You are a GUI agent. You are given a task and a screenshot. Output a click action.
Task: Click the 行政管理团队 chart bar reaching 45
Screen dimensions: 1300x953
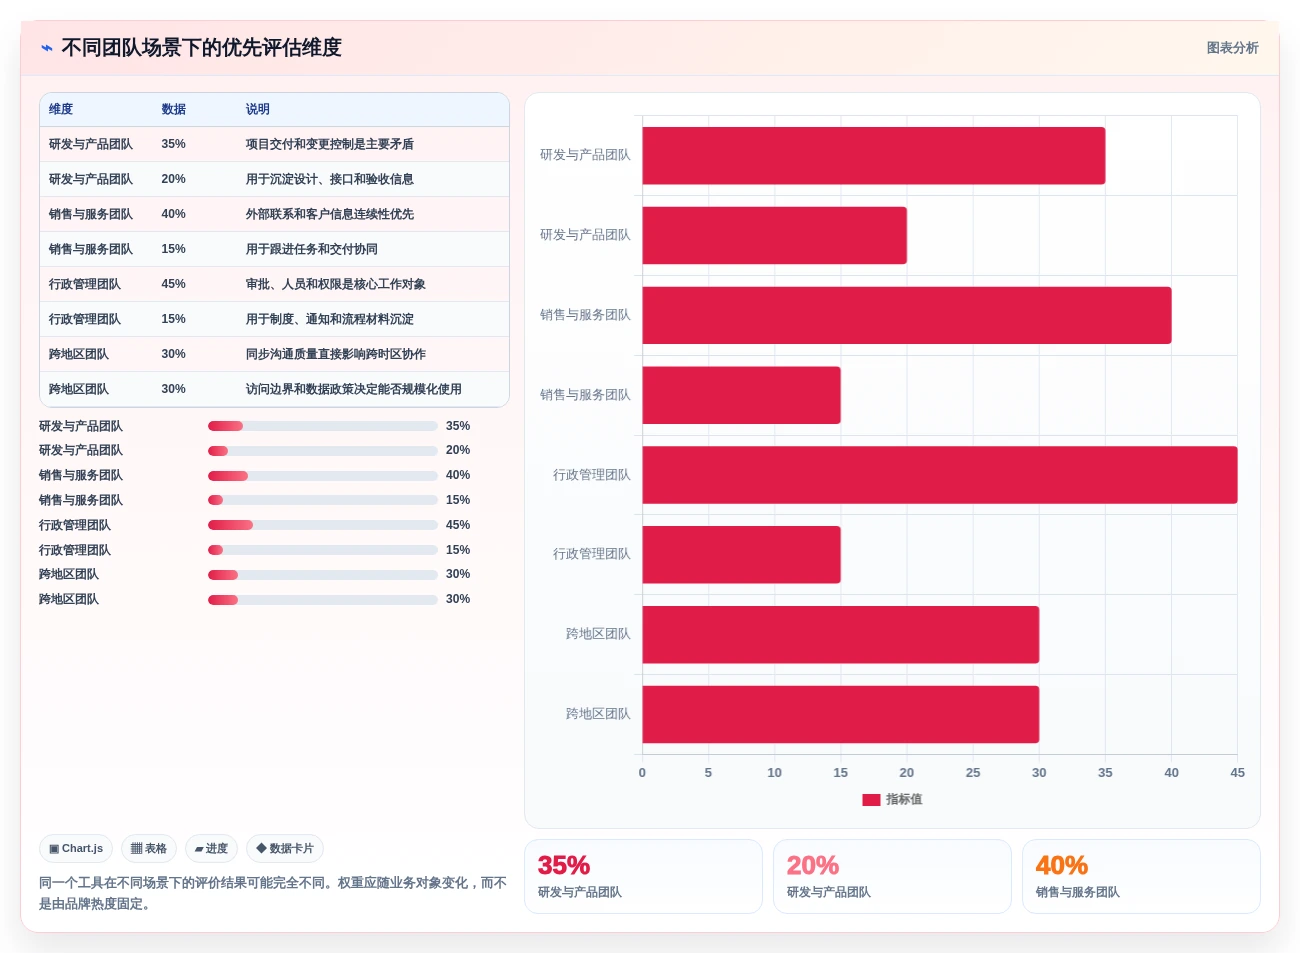940,475
